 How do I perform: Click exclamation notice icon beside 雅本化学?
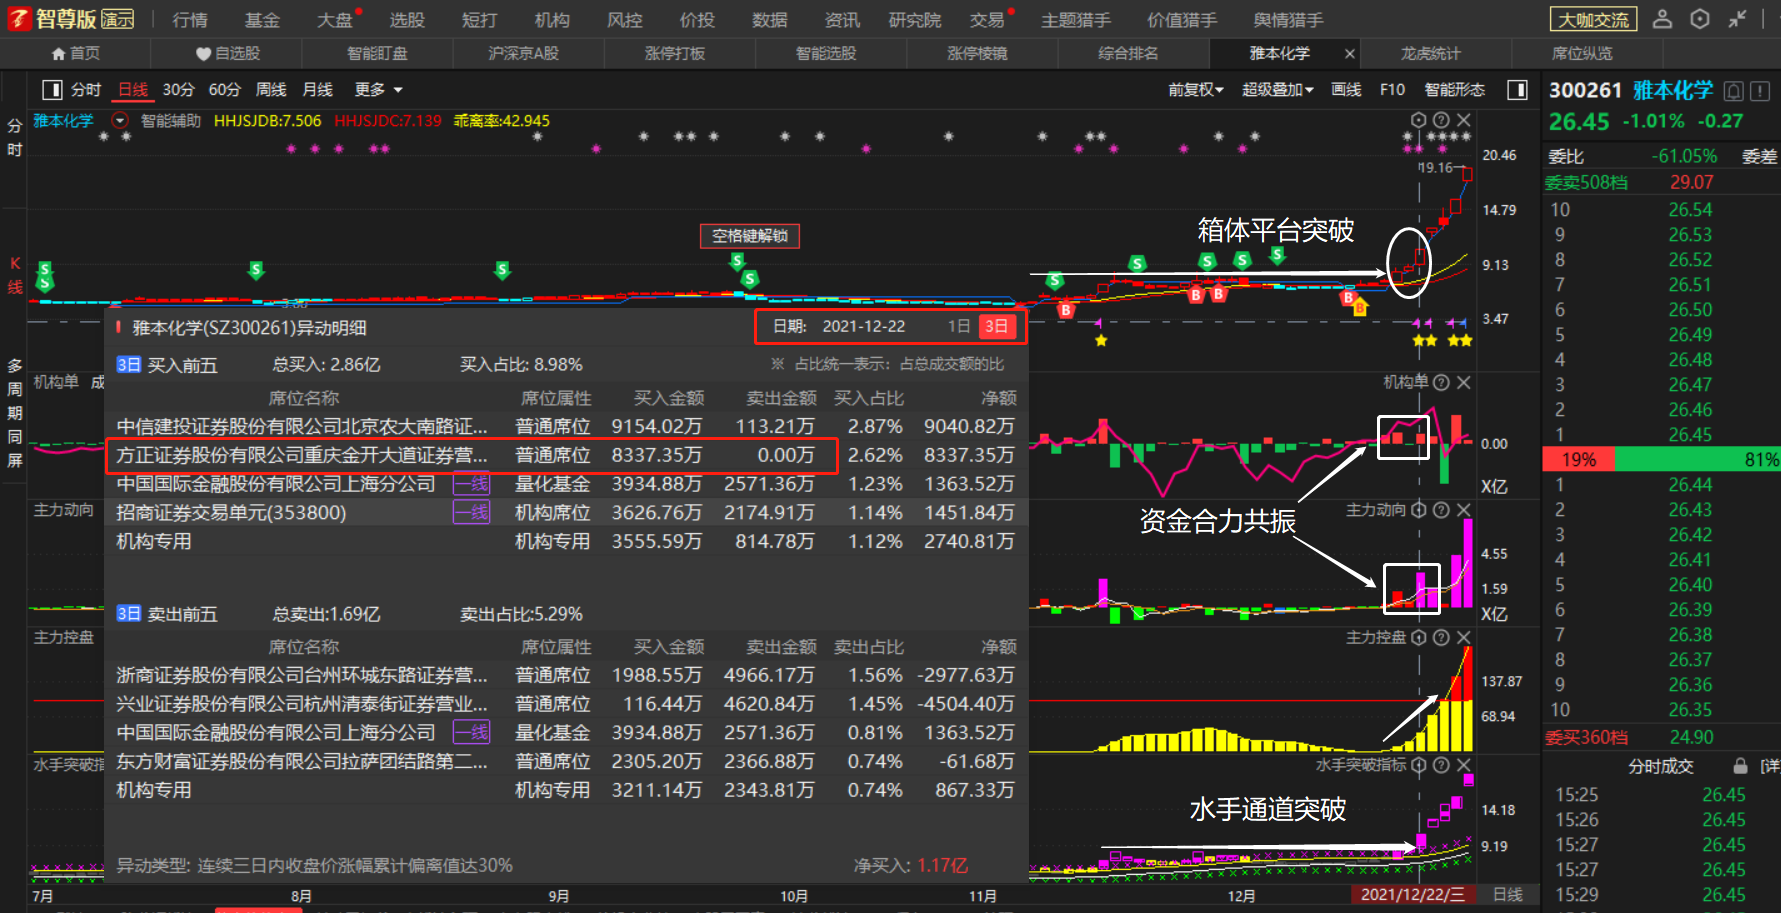1760,91
